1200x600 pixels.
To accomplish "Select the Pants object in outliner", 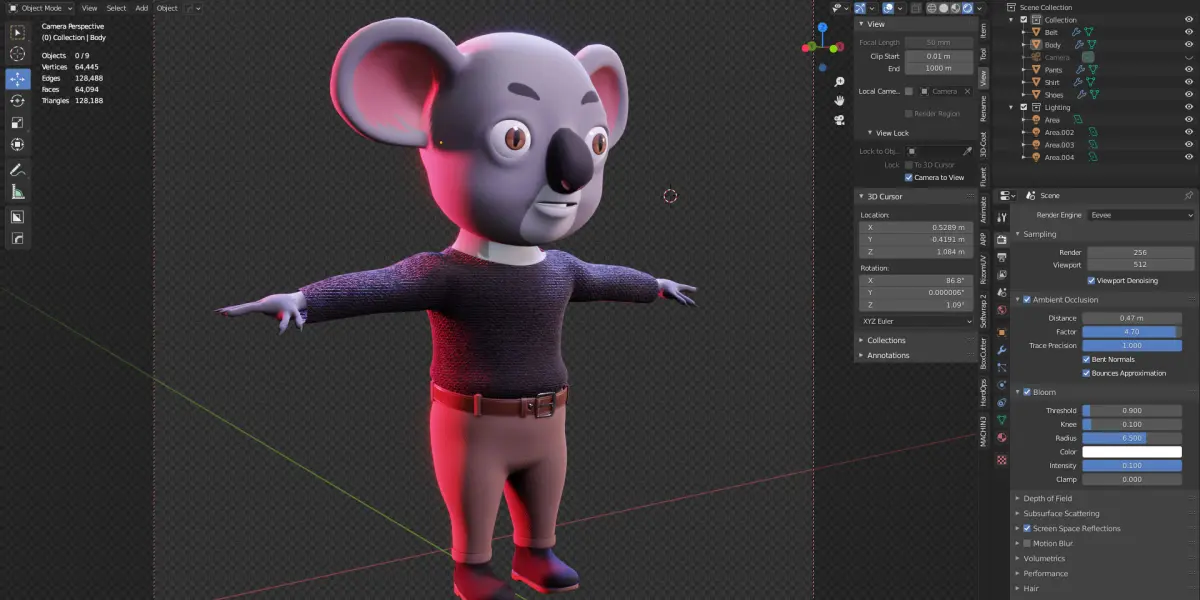I will click(x=1054, y=70).
